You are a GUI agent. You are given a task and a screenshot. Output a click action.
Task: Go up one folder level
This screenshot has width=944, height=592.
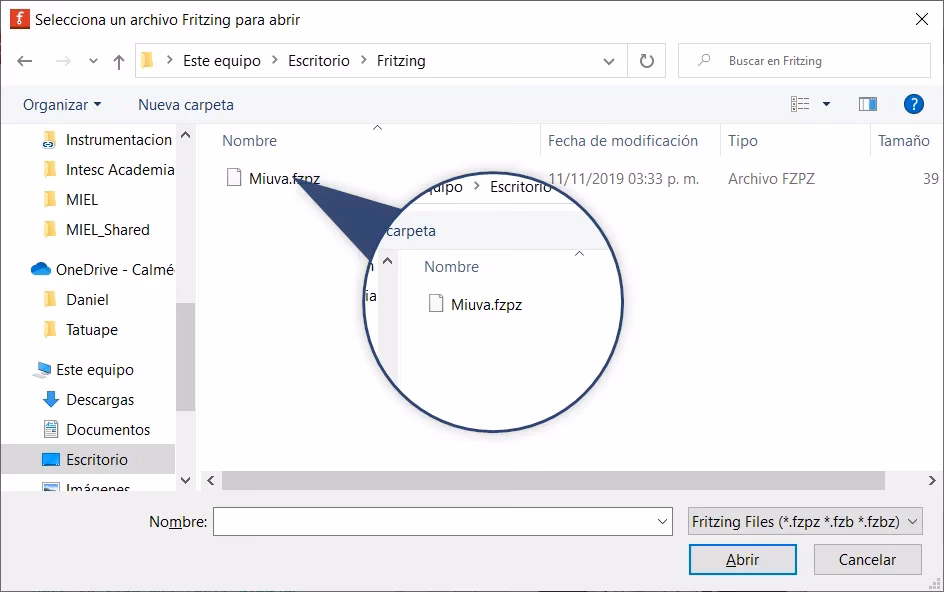119,61
